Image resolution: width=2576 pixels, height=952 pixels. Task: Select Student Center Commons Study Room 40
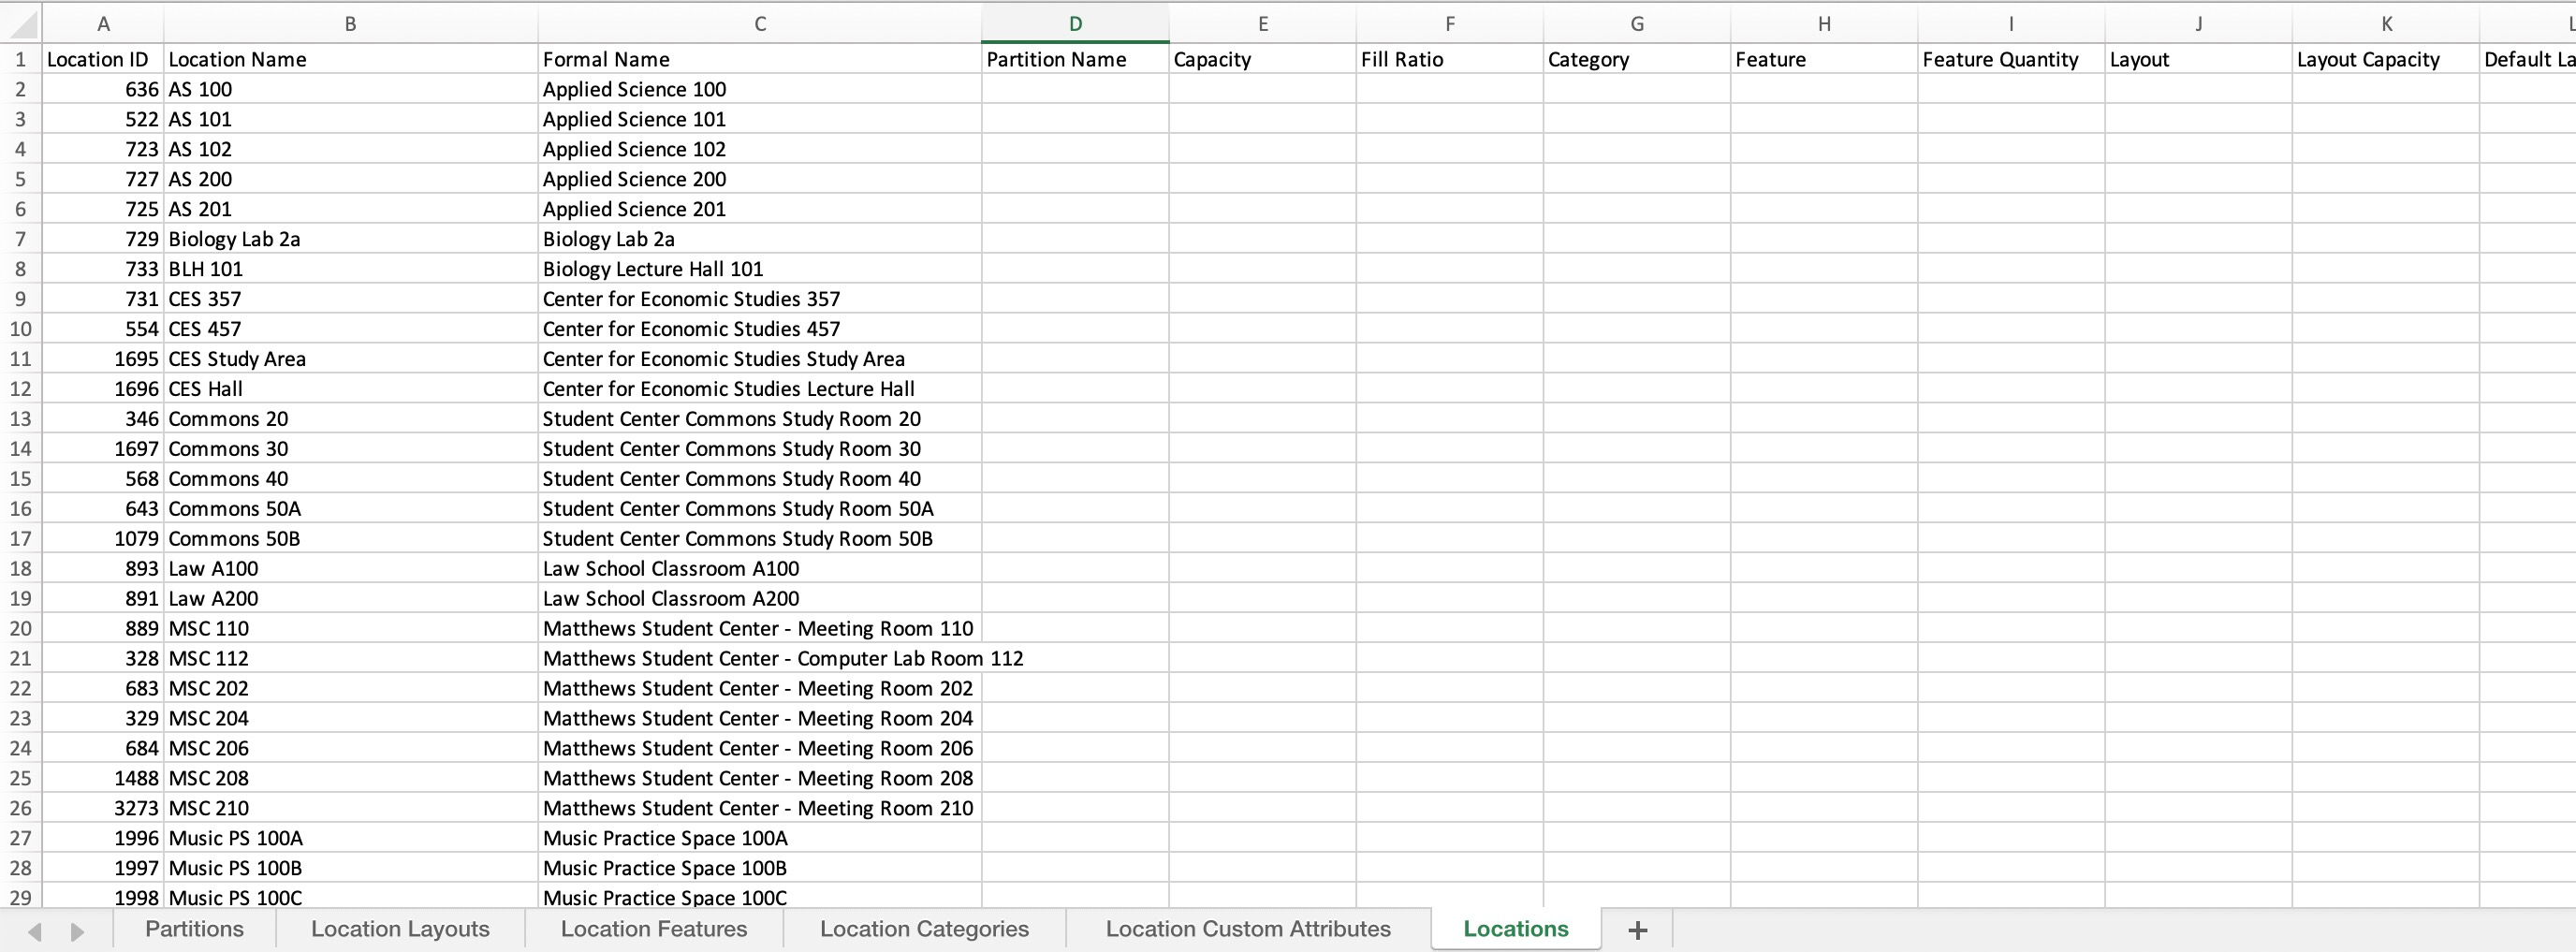coord(760,479)
